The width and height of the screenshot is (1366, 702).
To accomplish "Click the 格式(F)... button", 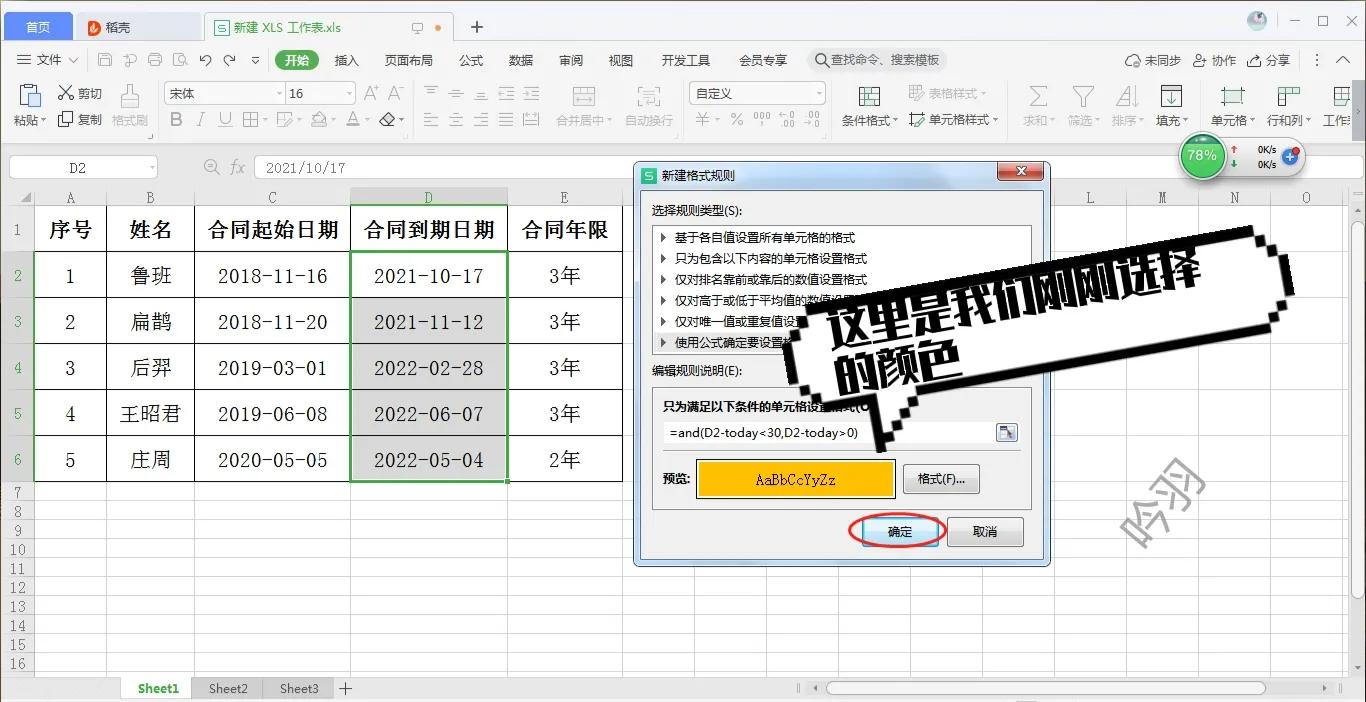I will click(941, 479).
